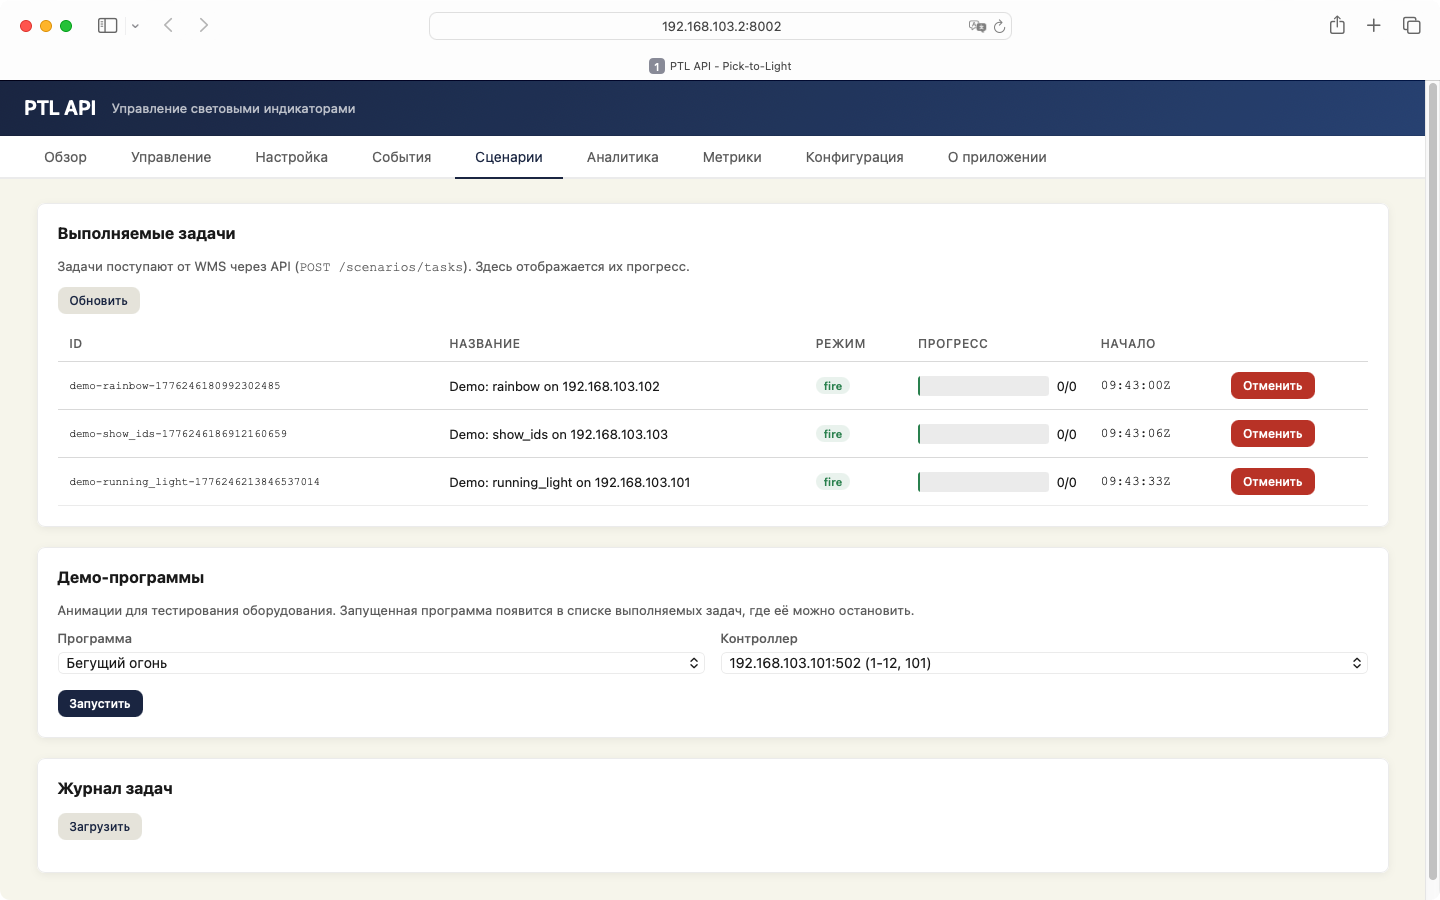Go to the Метрики tab

[732, 157]
